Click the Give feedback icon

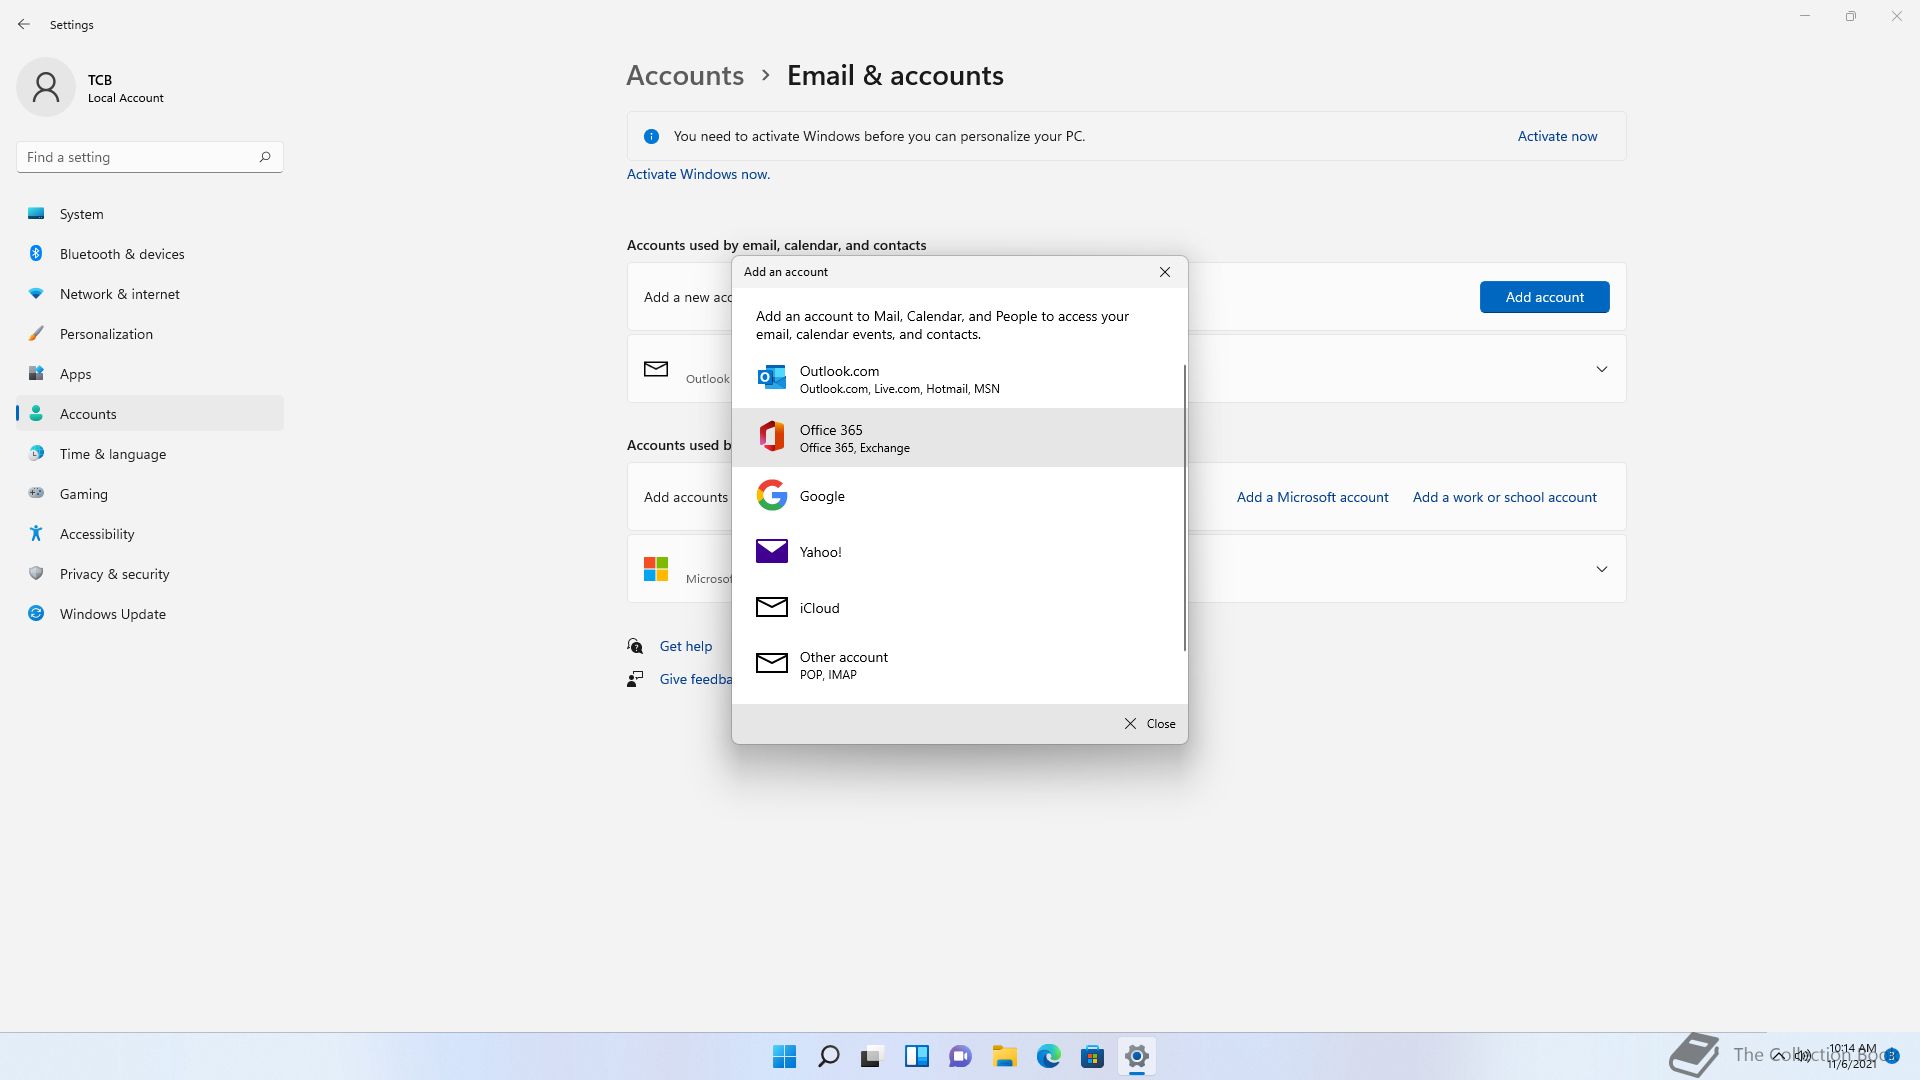pos(635,679)
